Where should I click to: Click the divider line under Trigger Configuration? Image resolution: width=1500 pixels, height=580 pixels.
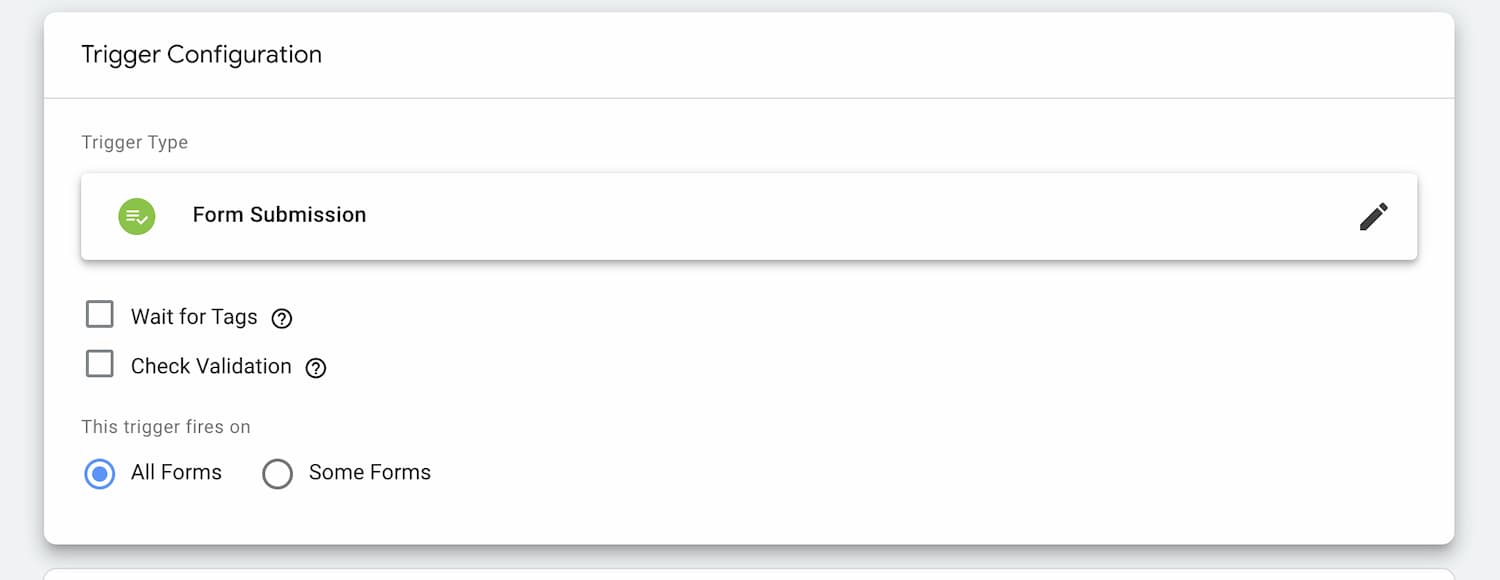[748, 98]
